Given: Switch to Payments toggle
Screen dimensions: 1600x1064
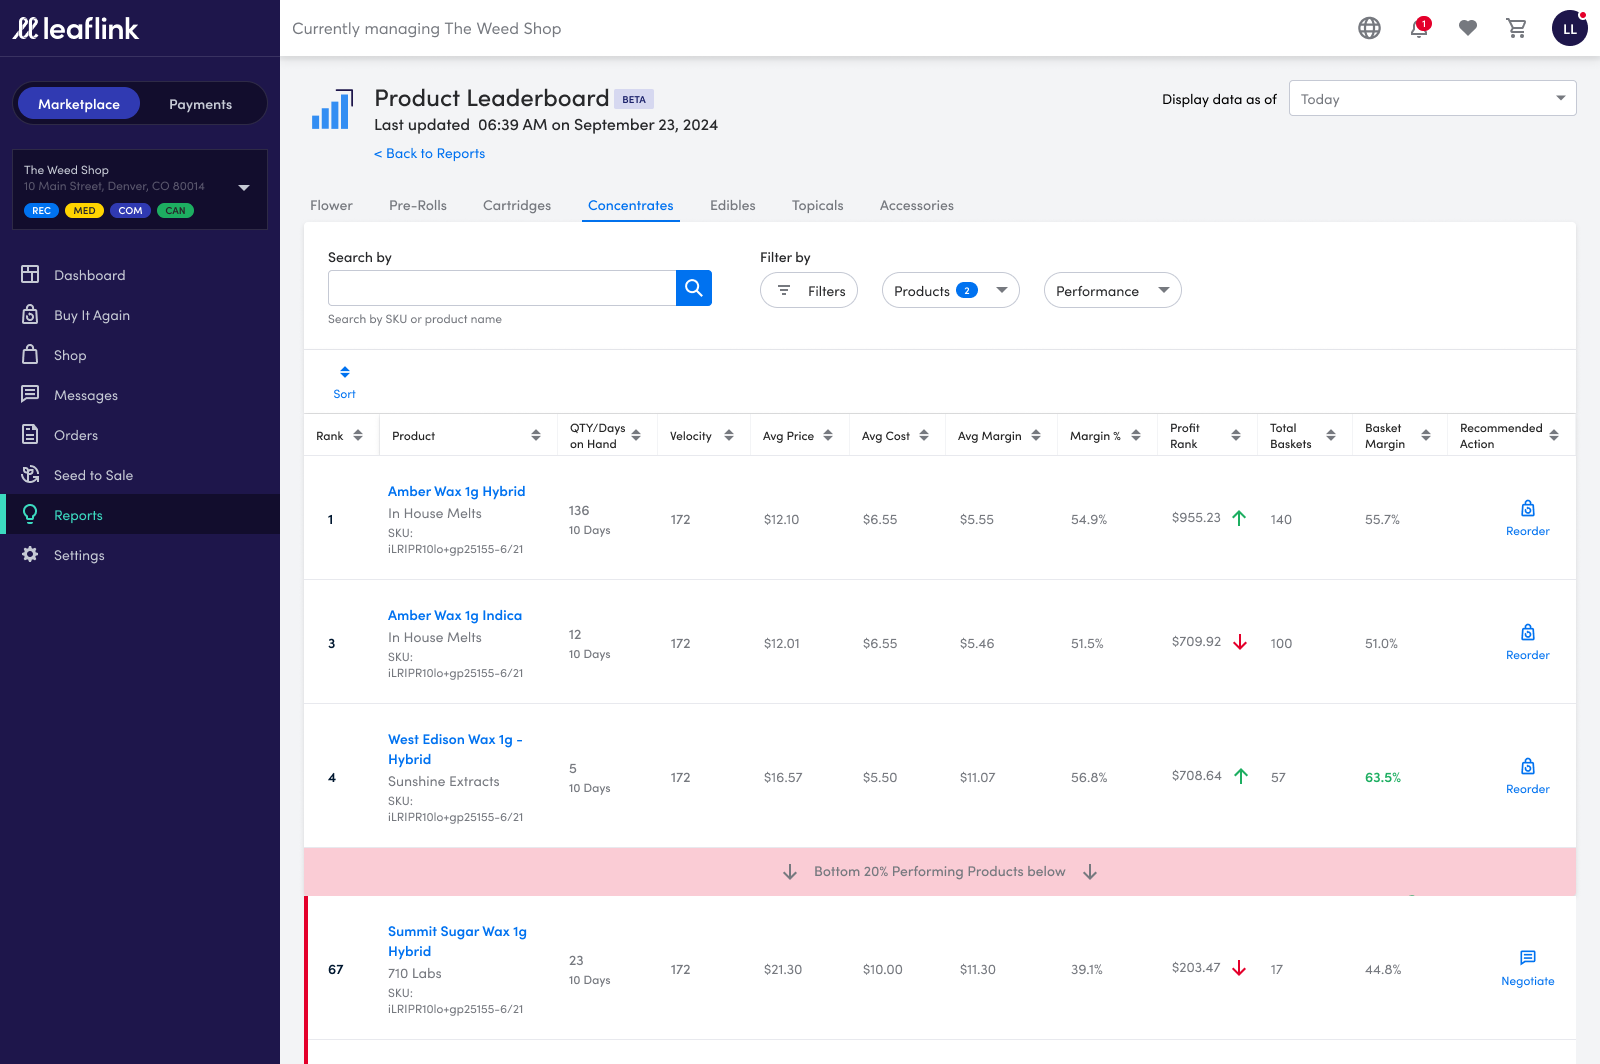Looking at the screenshot, I should [x=200, y=104].
